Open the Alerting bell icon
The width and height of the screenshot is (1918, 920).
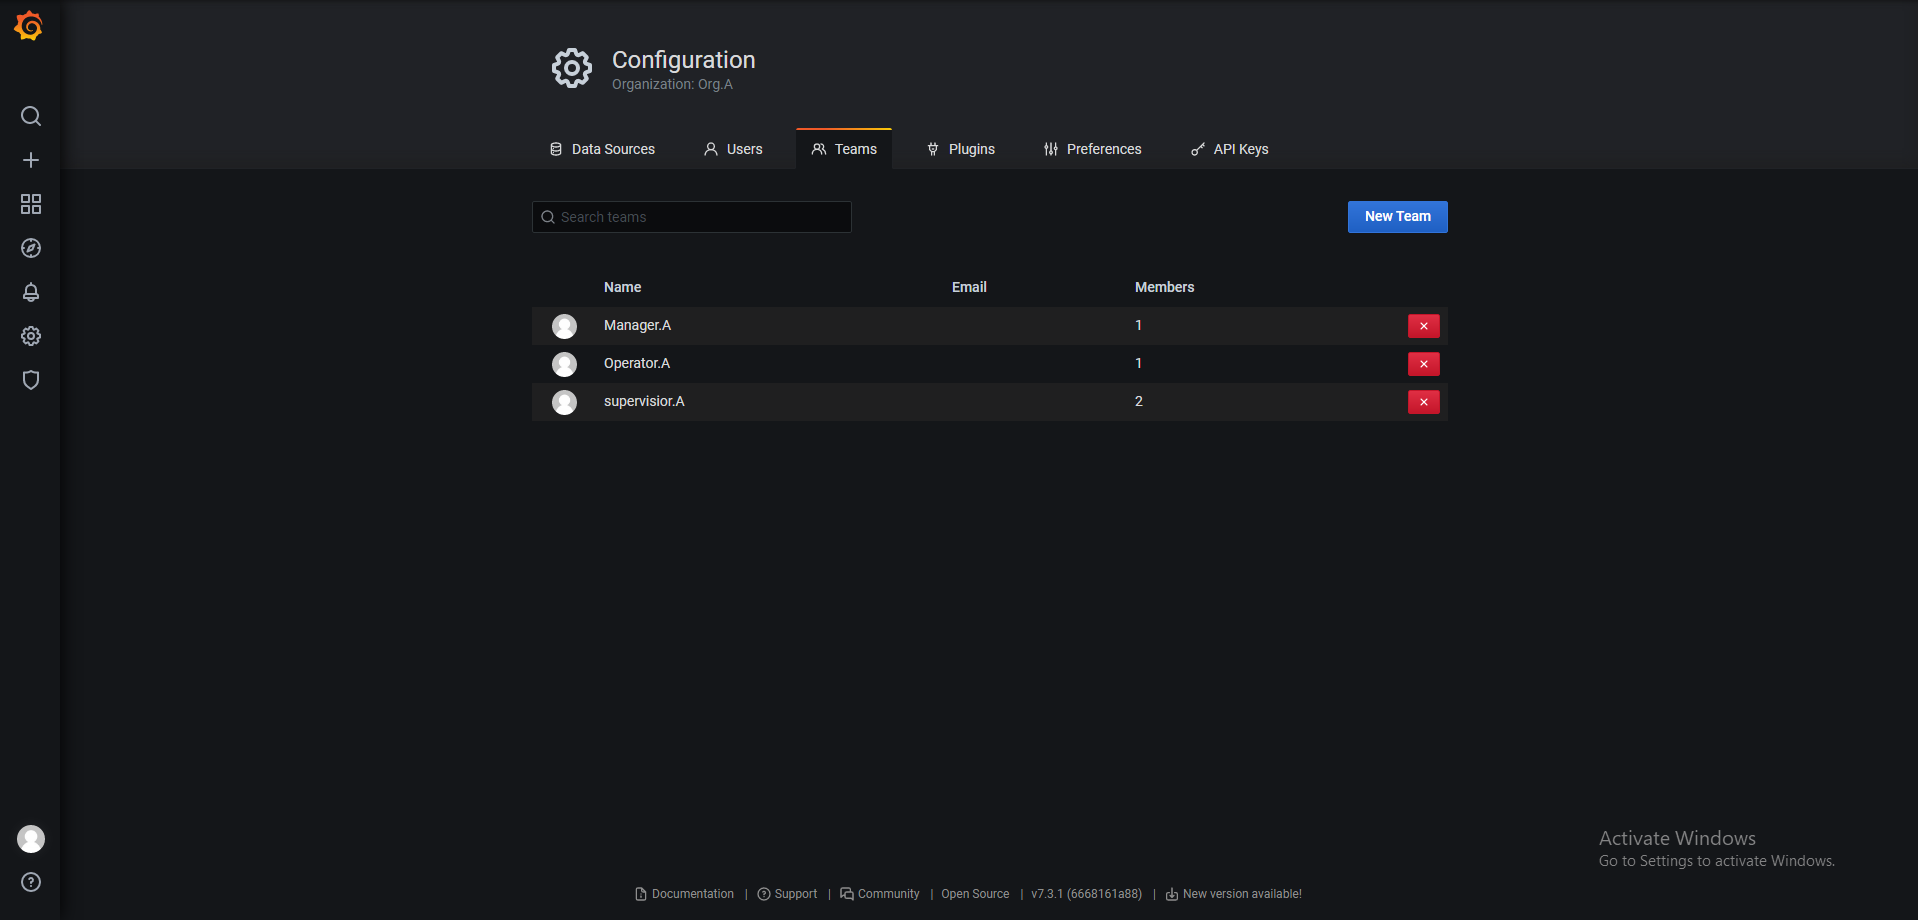31,292
